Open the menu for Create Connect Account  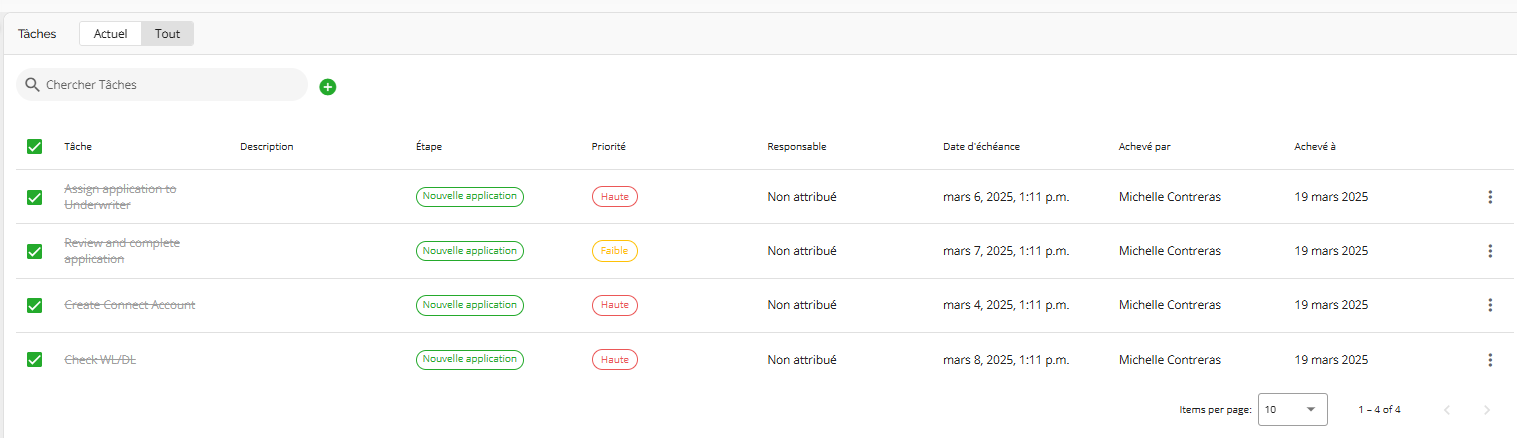click(x=1489, y=305)
